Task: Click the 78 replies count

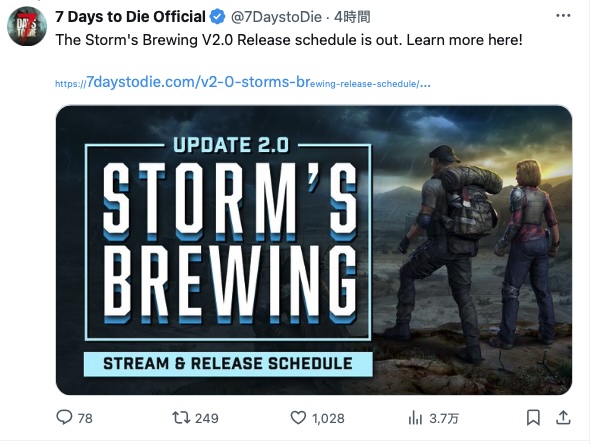Action: (85, 418)
